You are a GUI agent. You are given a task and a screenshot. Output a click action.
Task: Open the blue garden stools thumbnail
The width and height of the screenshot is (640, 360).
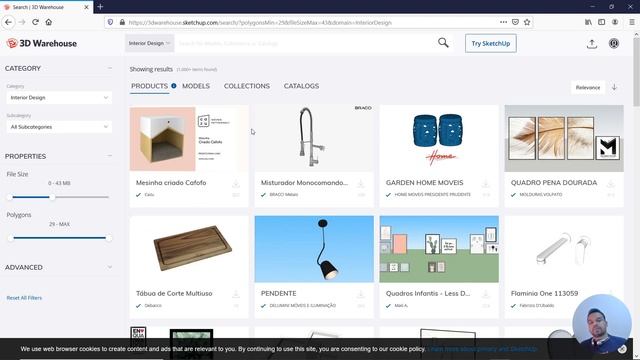[439, 138]
